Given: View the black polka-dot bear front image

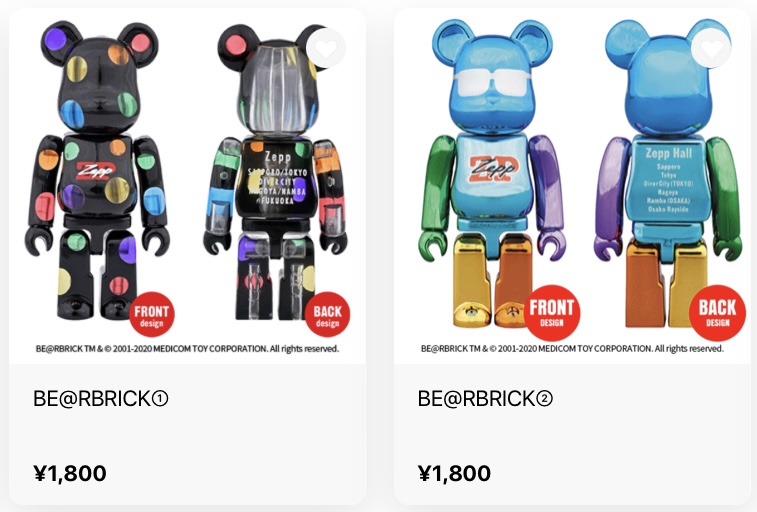Looking at the screenshot, I should tap(98, 170).
